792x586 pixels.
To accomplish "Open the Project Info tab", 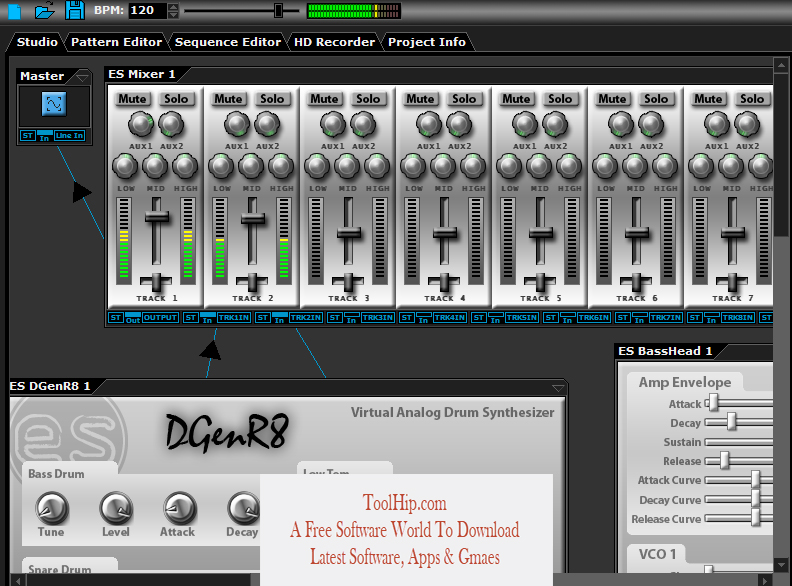I will pos(427,42).
